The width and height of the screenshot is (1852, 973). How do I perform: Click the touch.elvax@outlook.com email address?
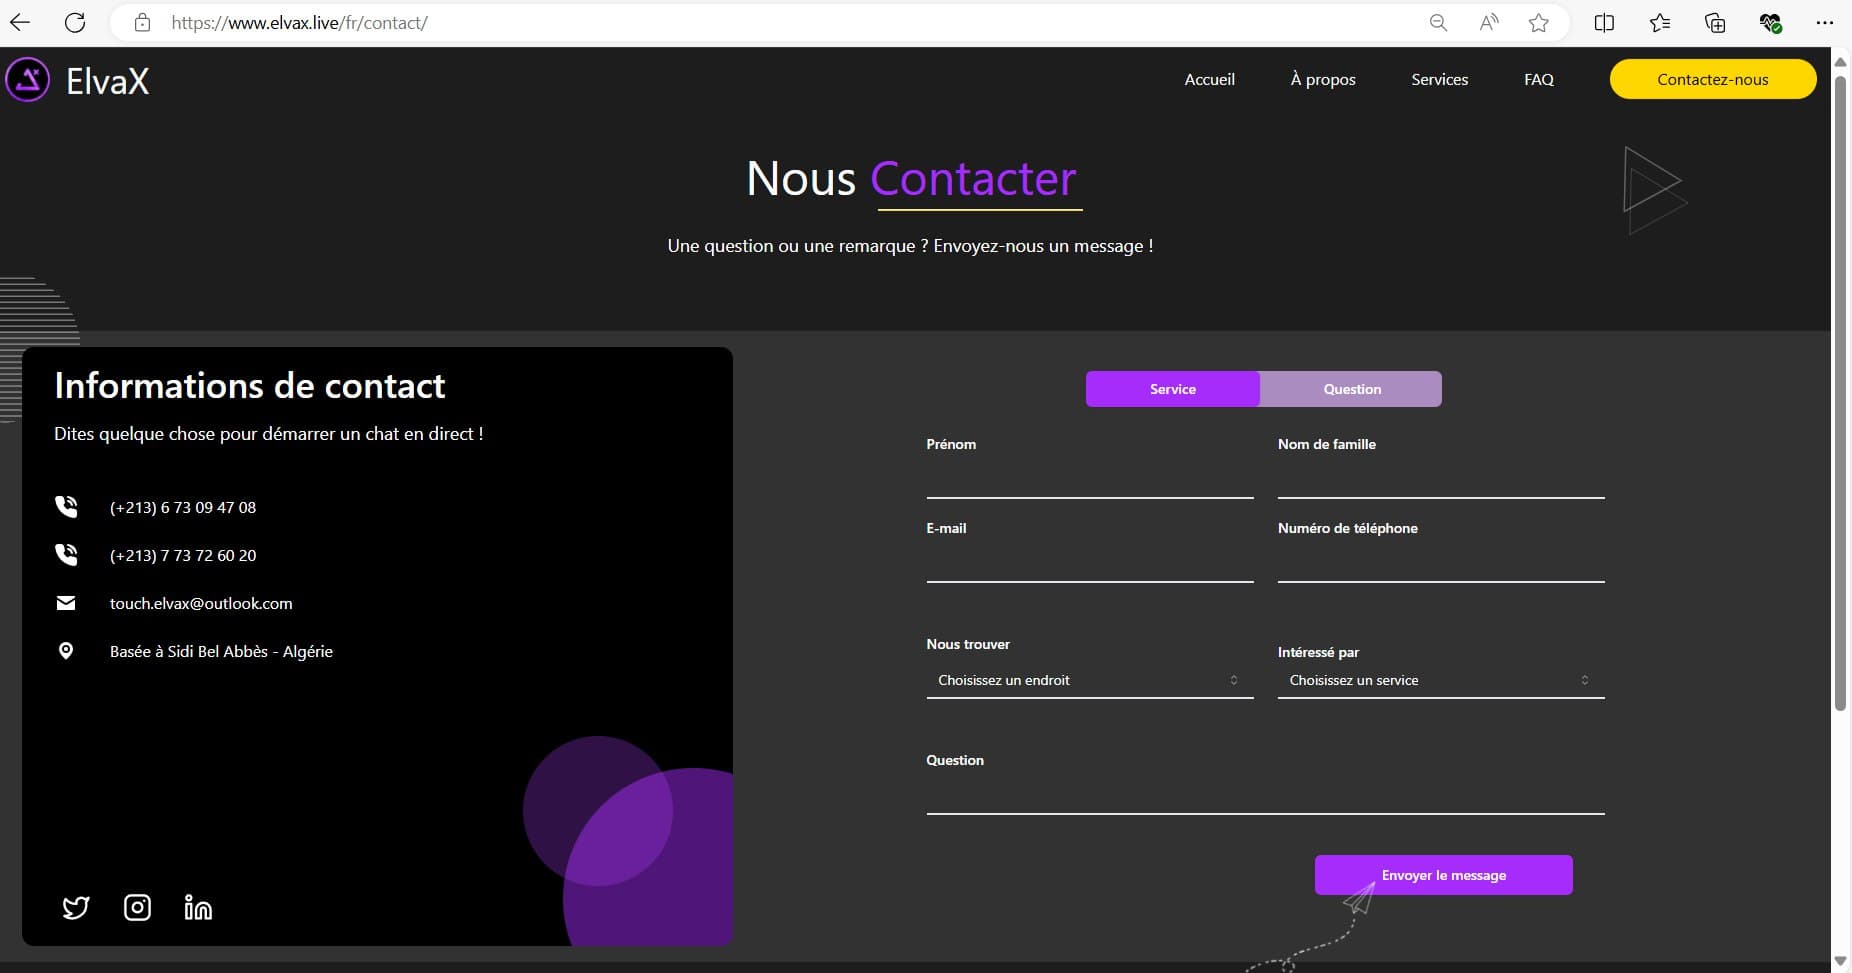(x=201, y=603)
